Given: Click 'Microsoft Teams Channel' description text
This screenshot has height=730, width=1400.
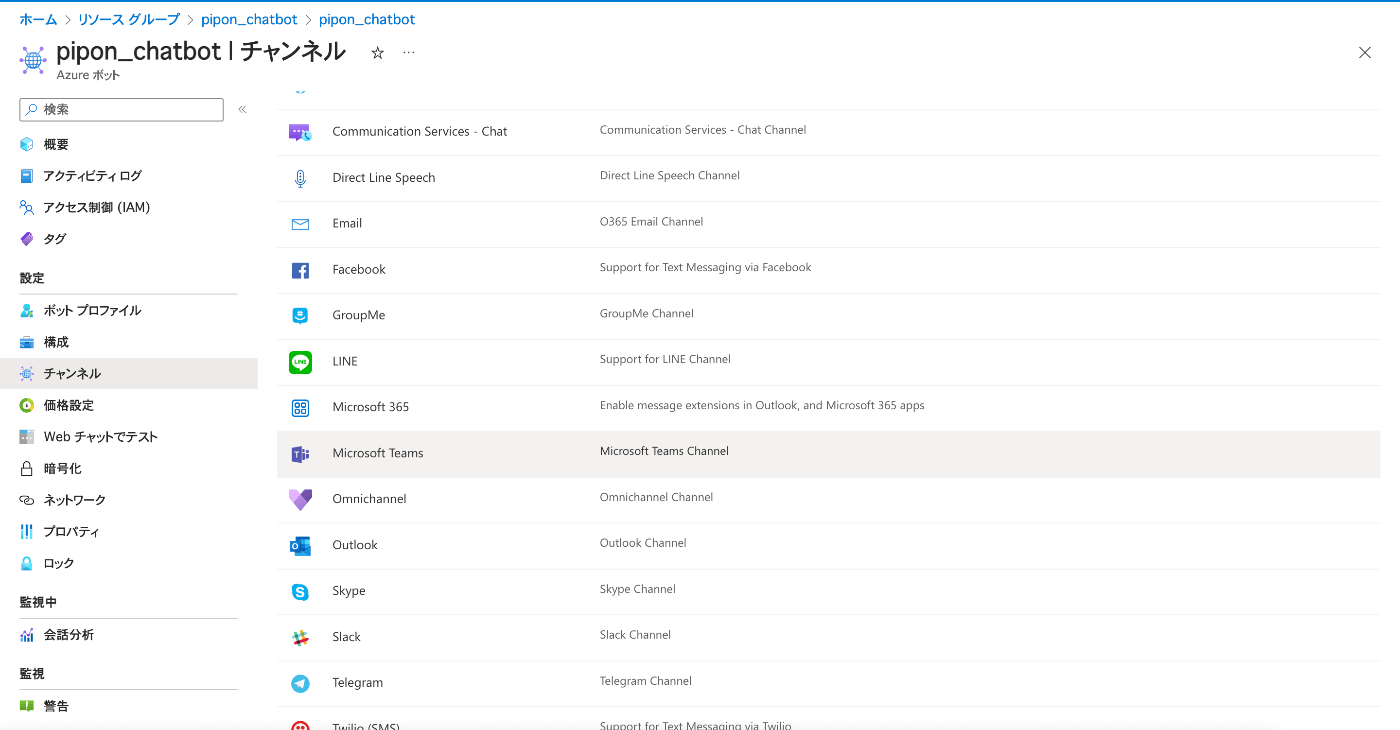Looking at the screenshot, I should pyautogui.click(x=665, y=452).
